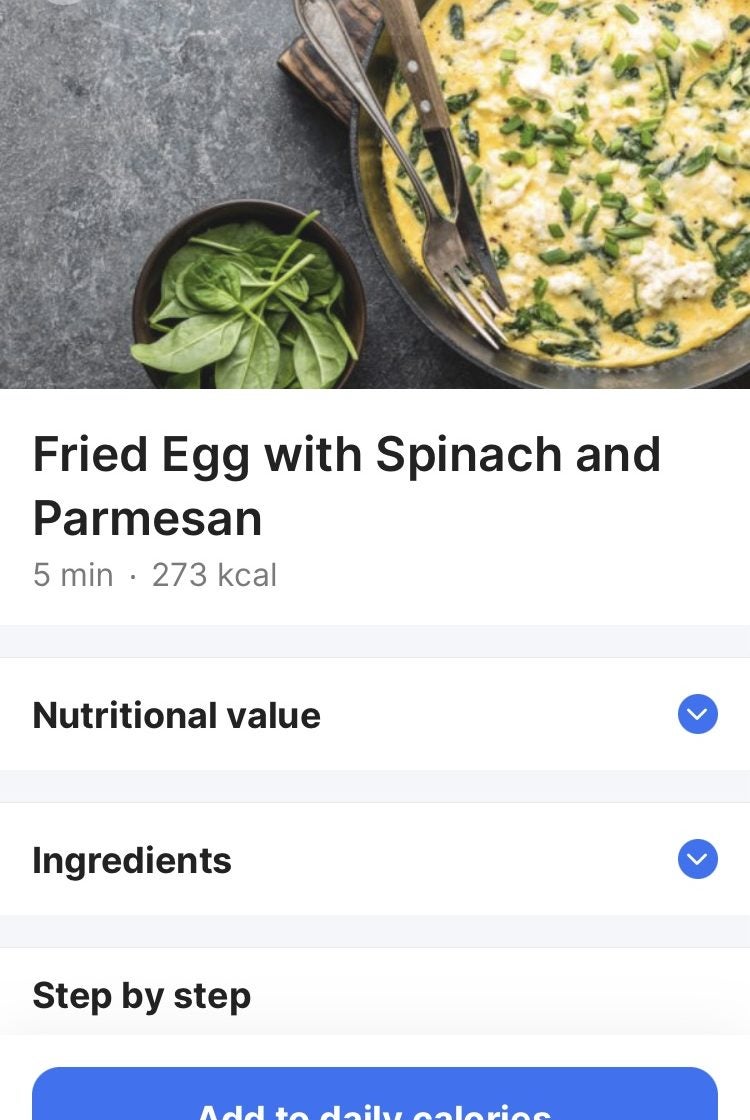The image size is (750, 1120).
Task: Tap the Step by step heading
Action: click(x=141, y=995)
